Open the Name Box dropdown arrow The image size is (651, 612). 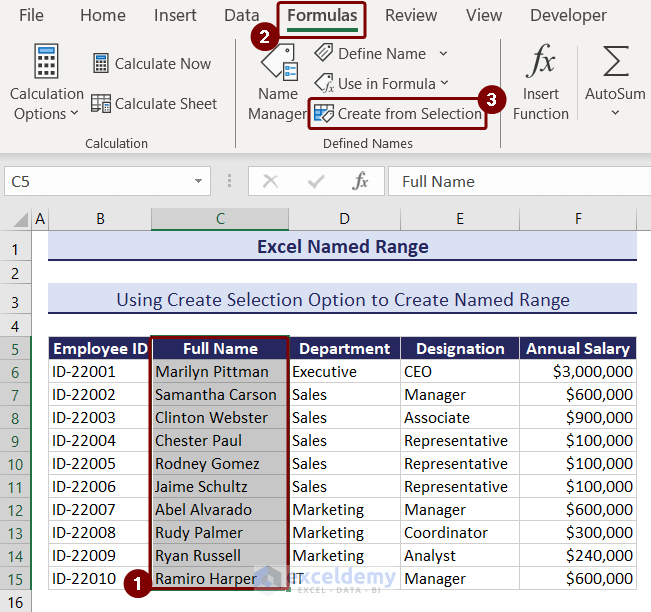[x=198, y=181]
